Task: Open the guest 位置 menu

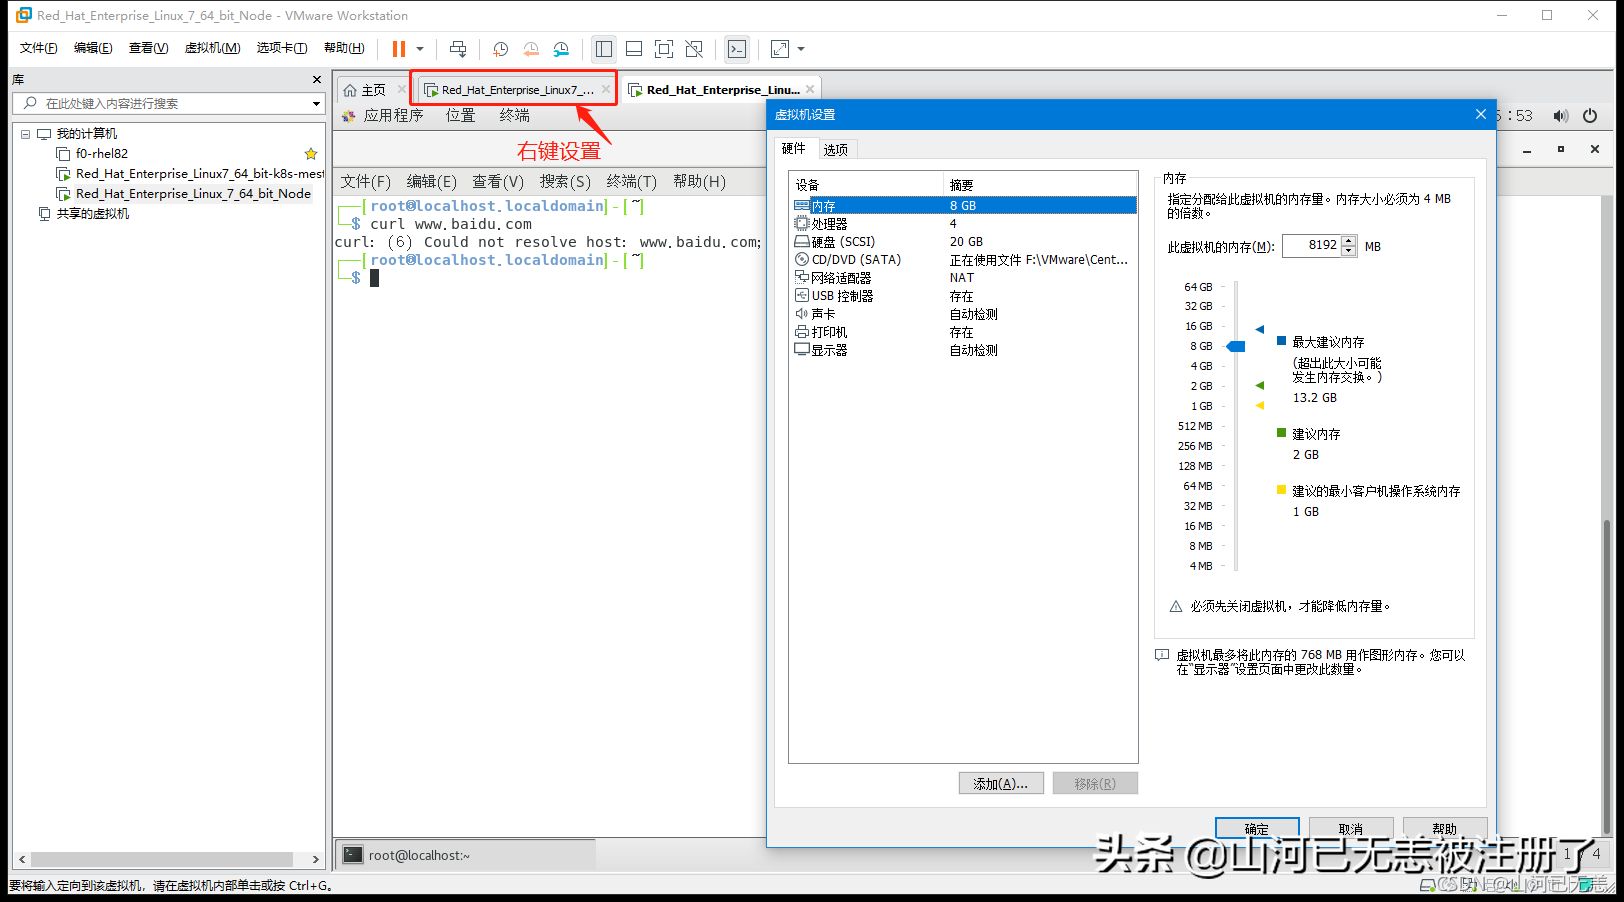Action: (460, 116)
